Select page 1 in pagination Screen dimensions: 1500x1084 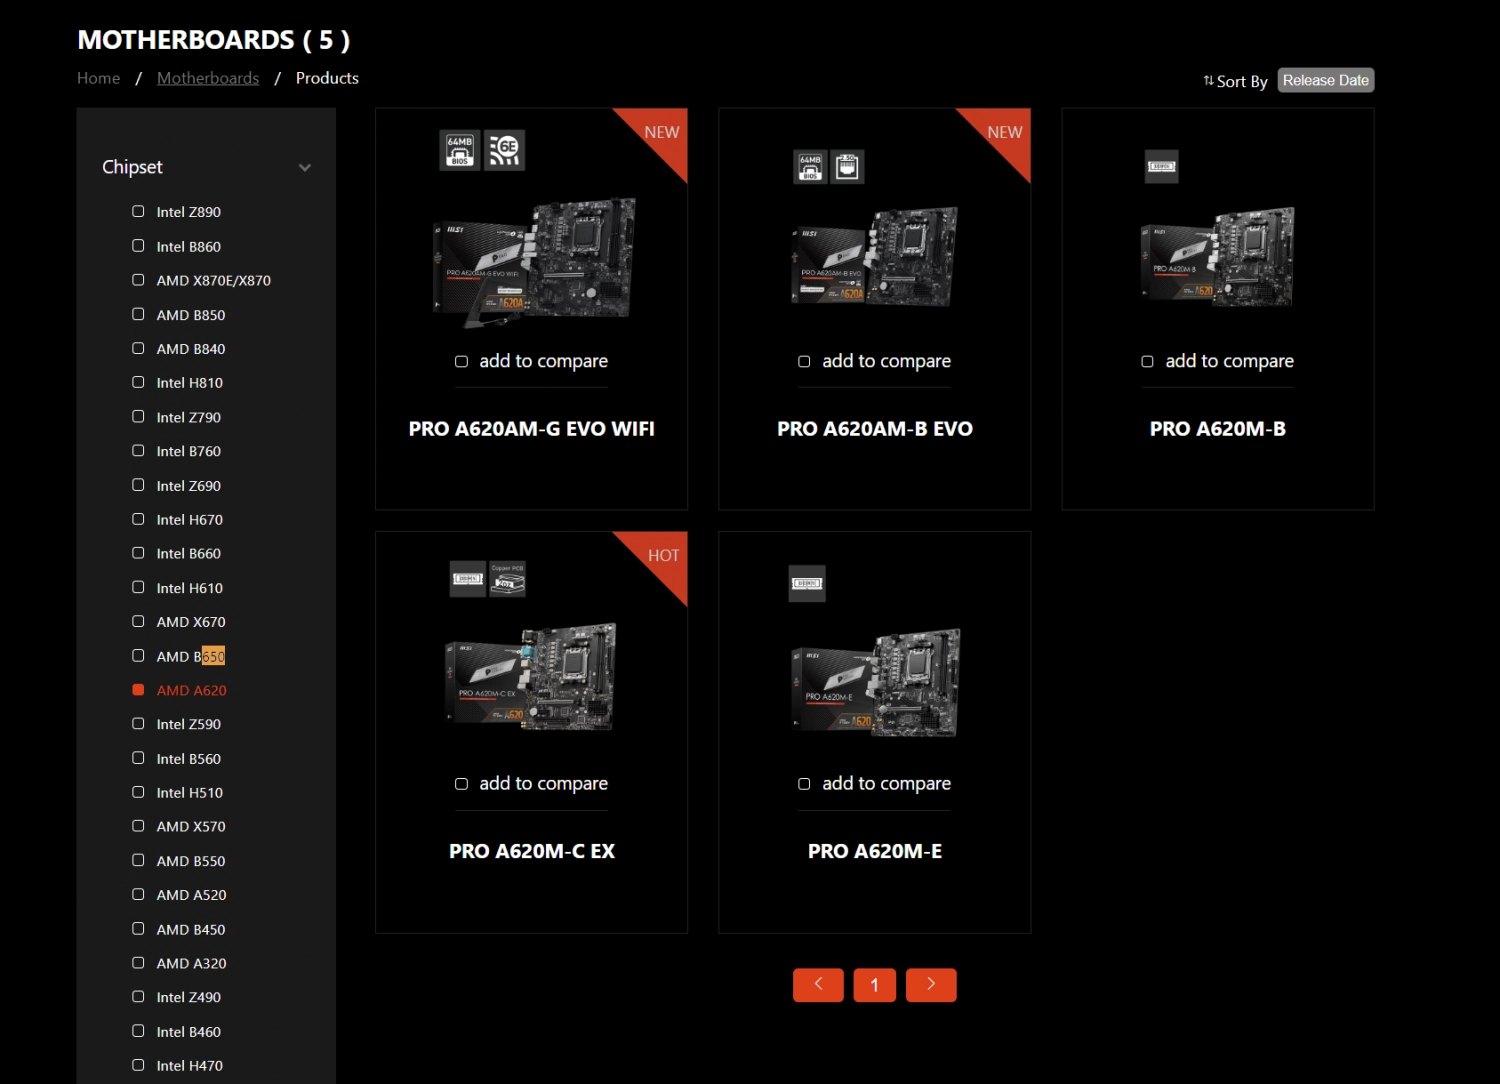874,985
